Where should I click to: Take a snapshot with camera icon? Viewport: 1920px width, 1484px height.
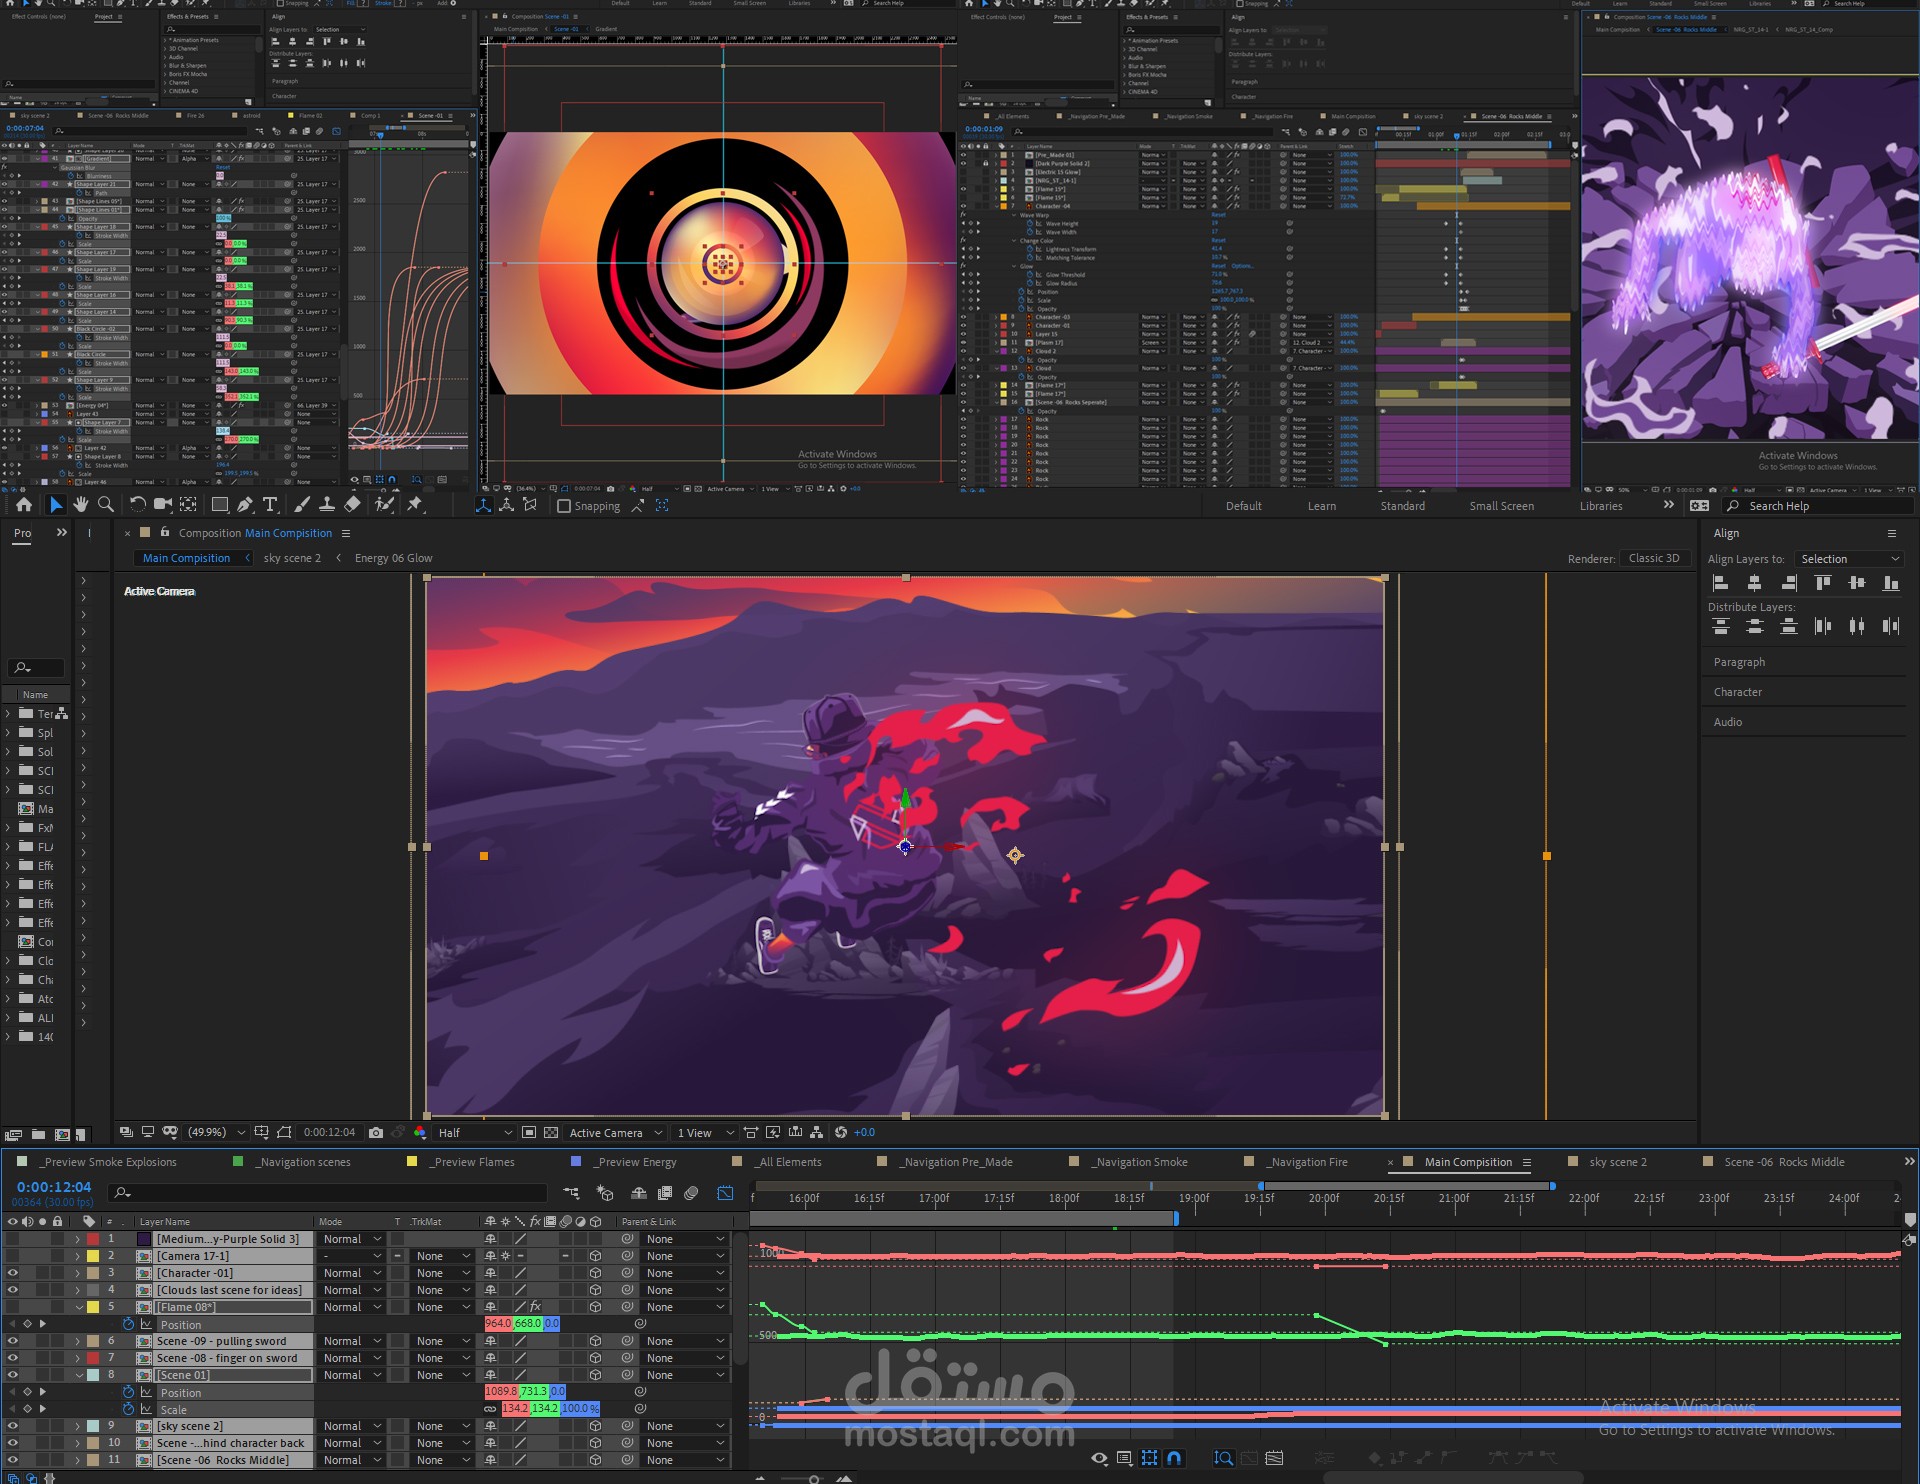tap(376, 1132)
